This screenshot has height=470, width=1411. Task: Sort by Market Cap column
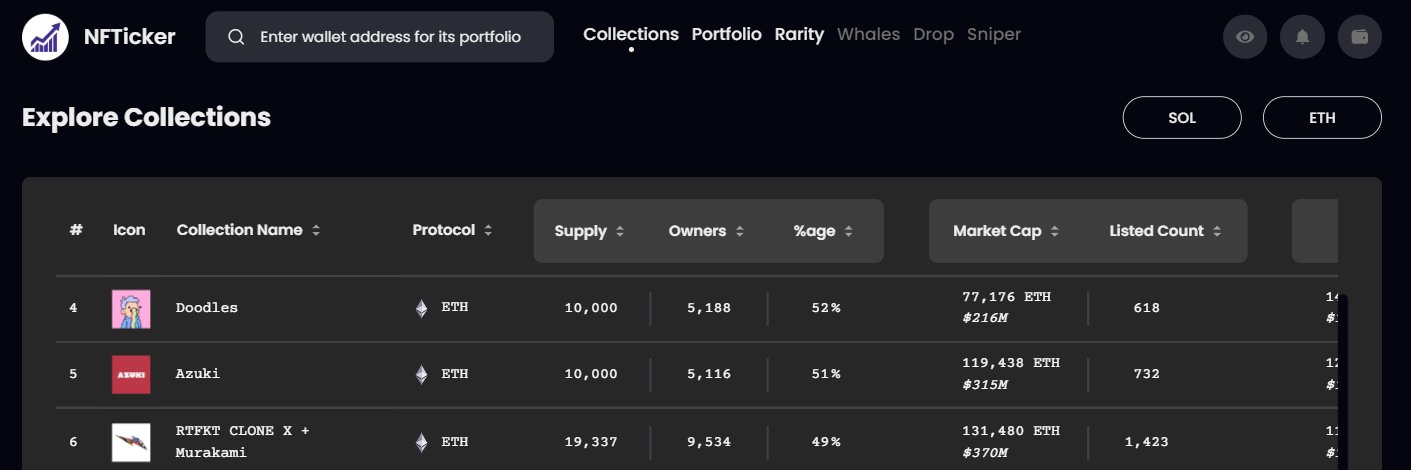point(1007,231)
